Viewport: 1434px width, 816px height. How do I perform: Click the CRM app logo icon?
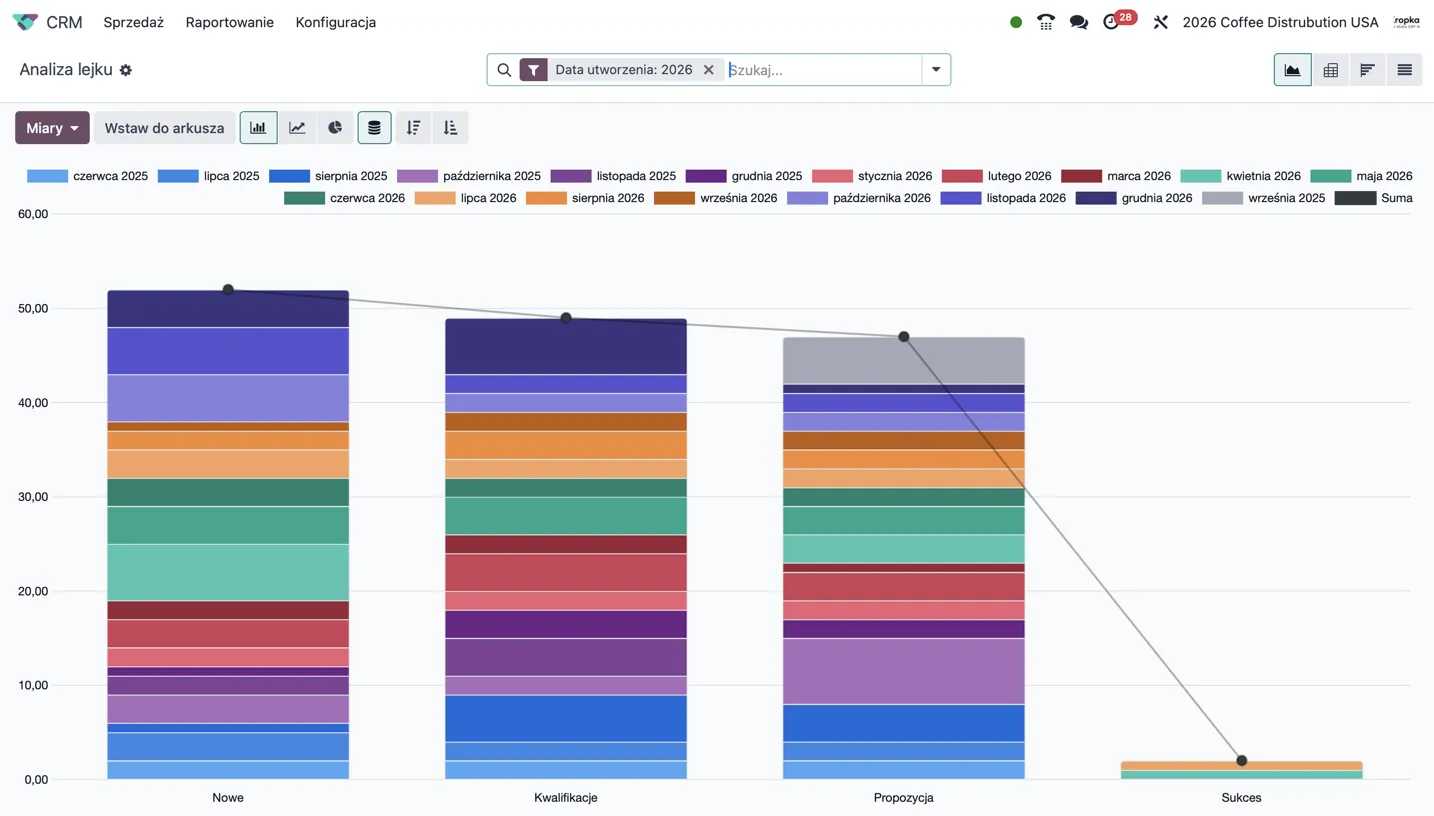click(25, 22)
